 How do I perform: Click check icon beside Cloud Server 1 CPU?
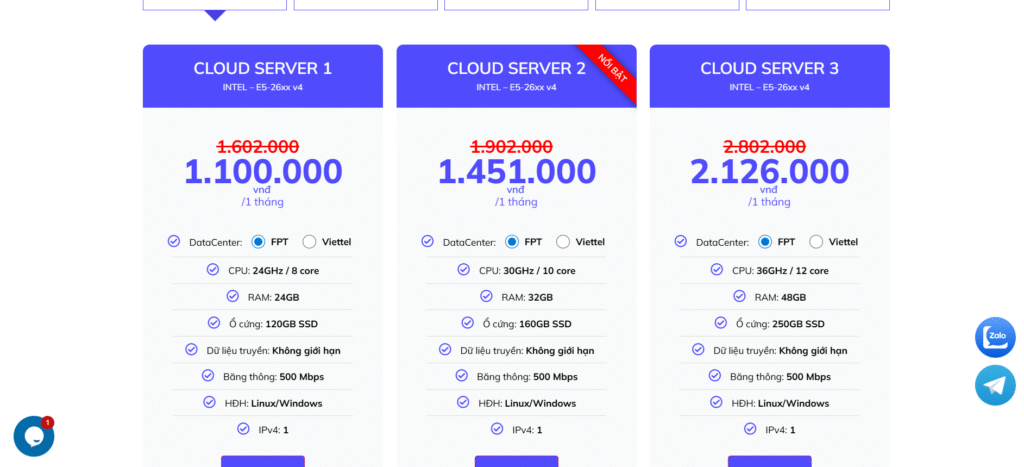point(213,270)
